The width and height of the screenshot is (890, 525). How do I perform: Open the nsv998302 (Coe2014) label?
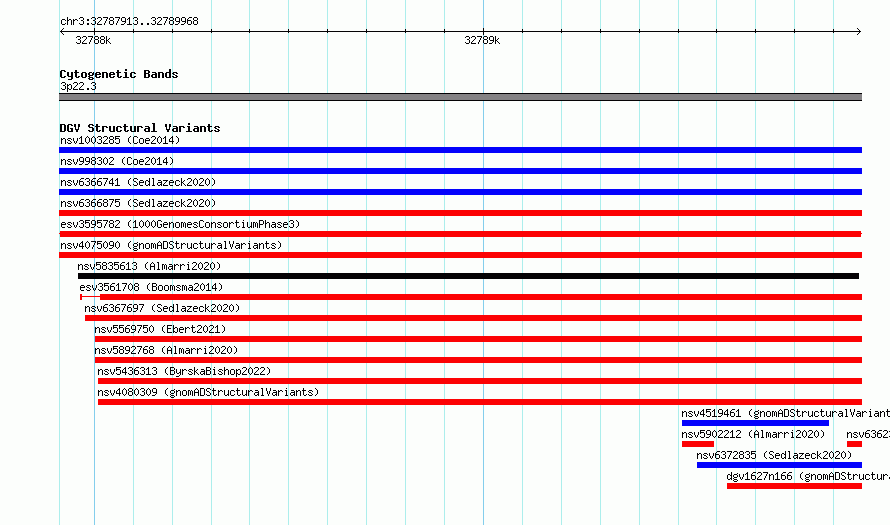(x=117, y=161)
